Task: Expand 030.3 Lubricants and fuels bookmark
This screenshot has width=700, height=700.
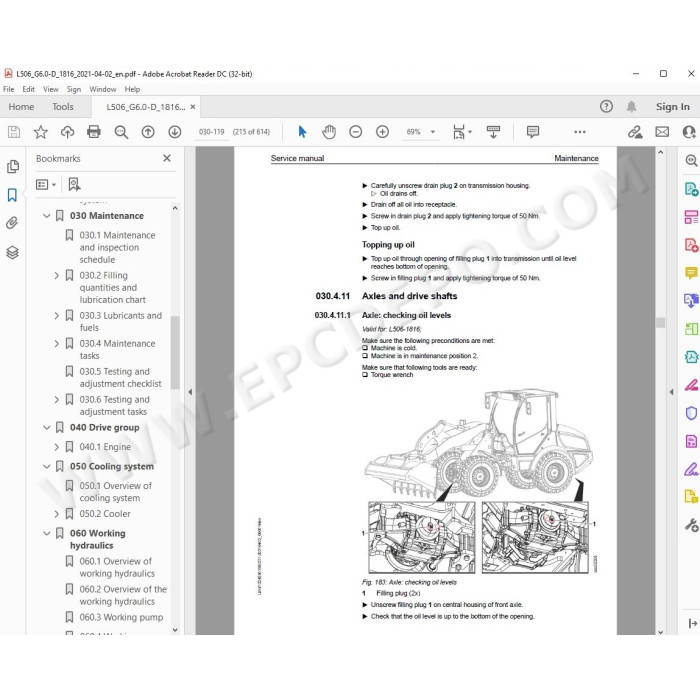Action: point(56,316)
